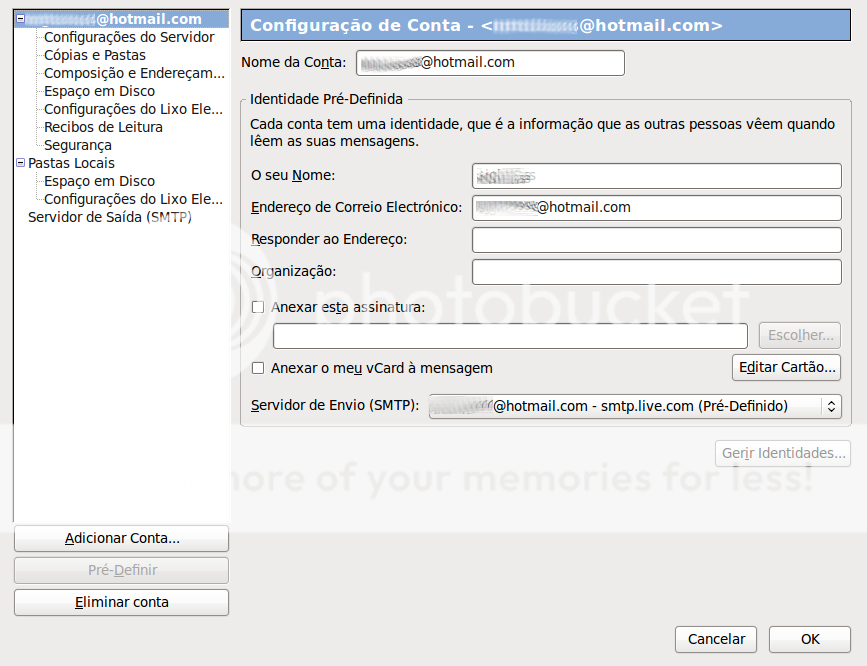Collapse the Pastas Locais branch
The height and width of the screenshot is (666, 867).
tap(20, 163)
